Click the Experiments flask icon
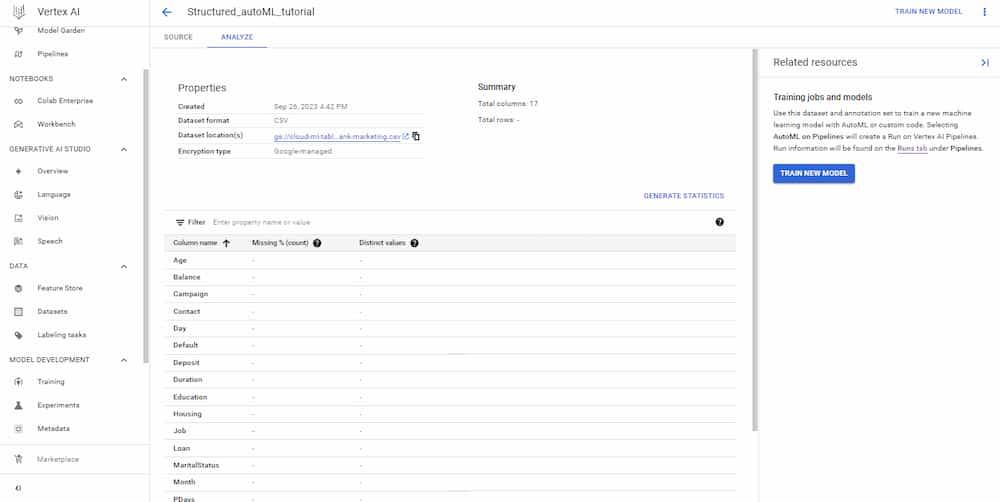This screenshot has width=1000, height=502. 18,405
